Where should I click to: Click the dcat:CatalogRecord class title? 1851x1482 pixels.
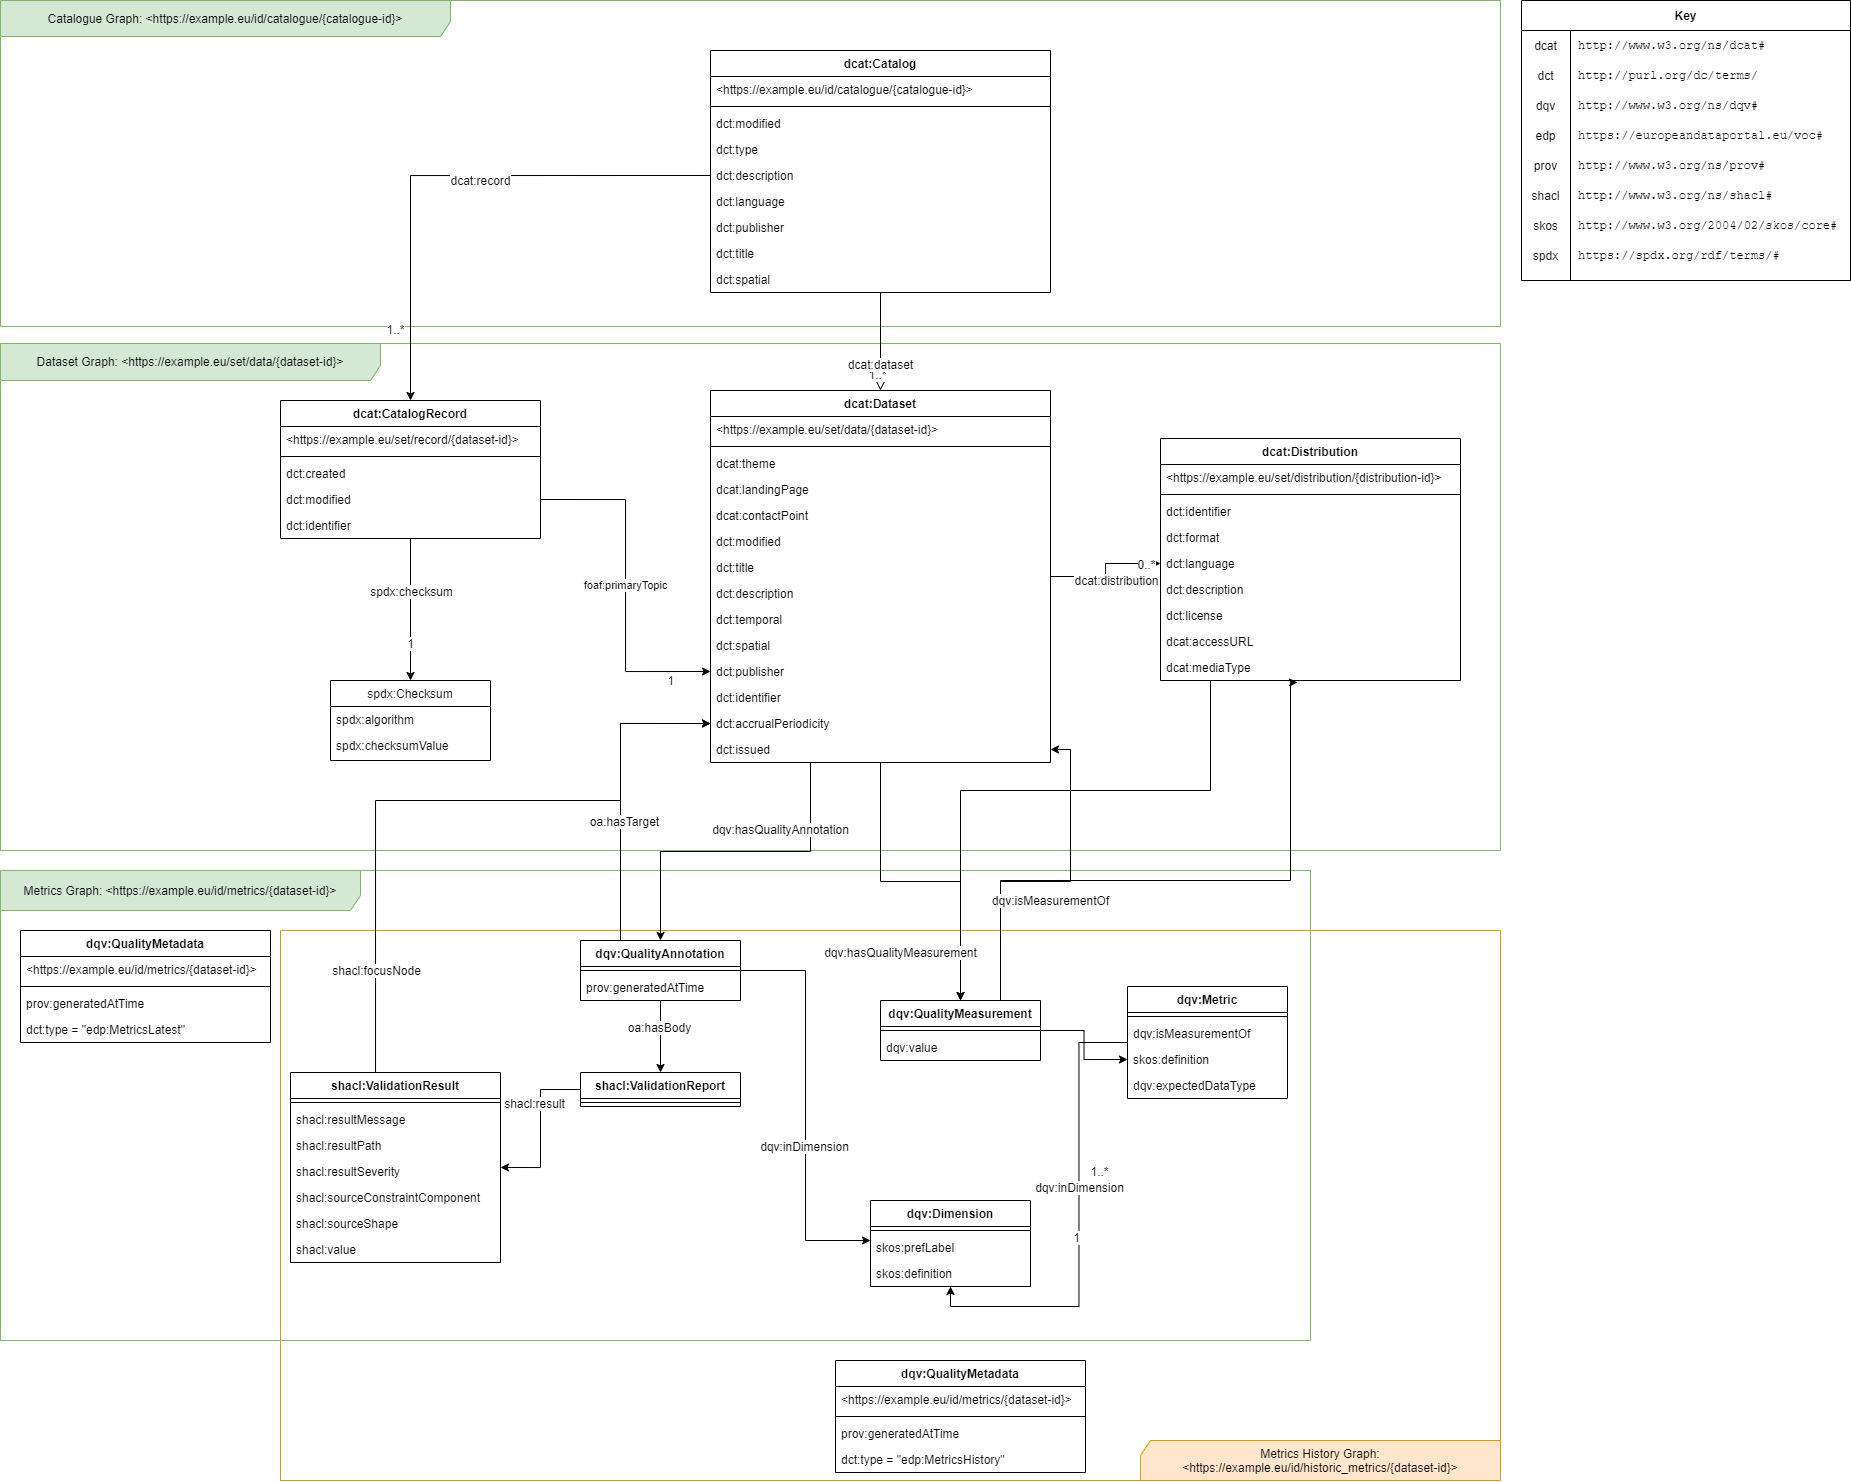coord(409,414)
